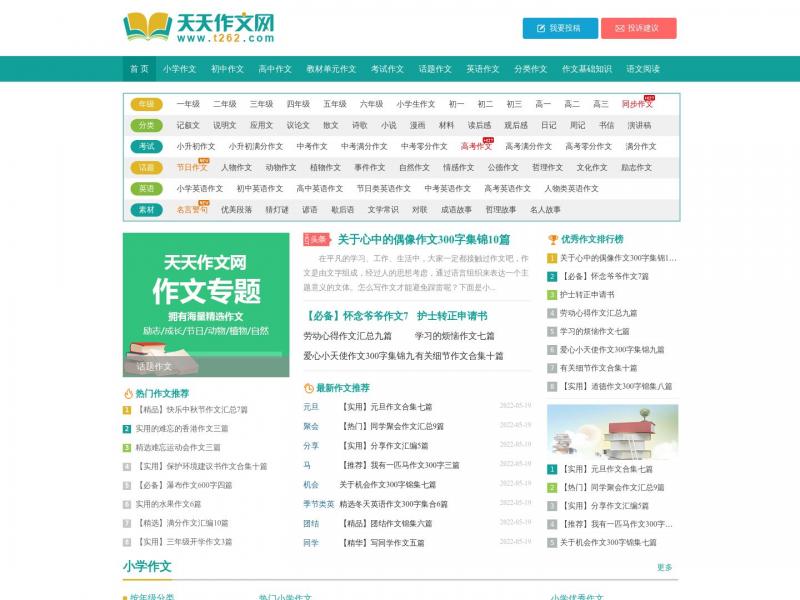Open the 高考作文 hot link
Image resolution: width=800 pixels, height=600 pixels.
[x=476, y=146]
